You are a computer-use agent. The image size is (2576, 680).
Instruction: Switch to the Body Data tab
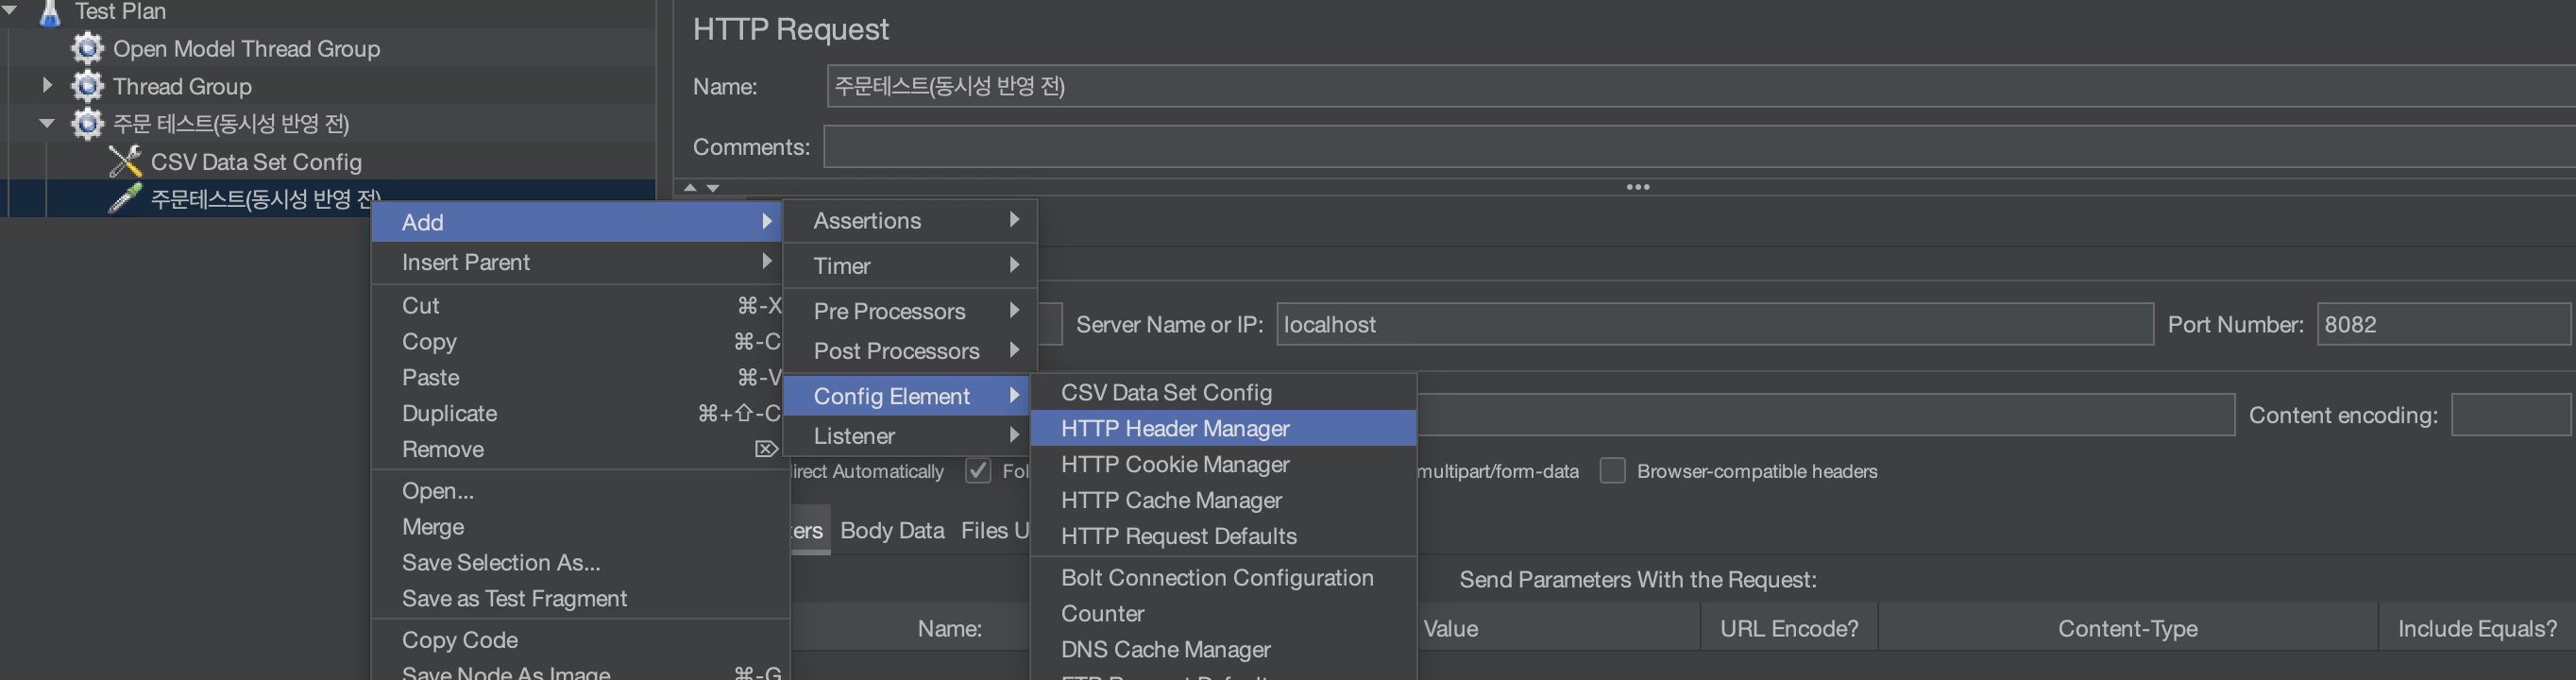pos(892,531)
